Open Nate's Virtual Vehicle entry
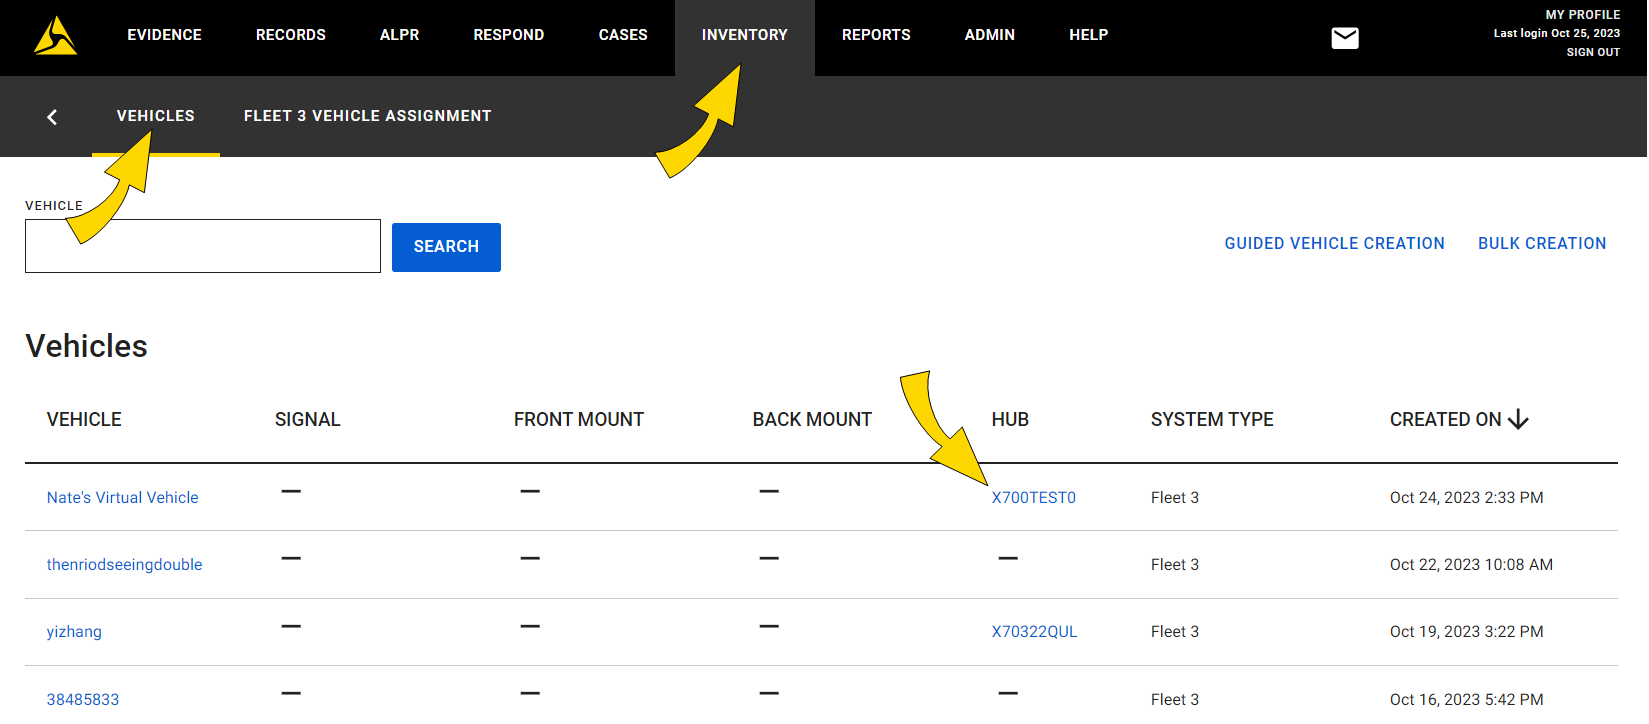This screenshot has height=724, width=1649. [x=122, y=498]
